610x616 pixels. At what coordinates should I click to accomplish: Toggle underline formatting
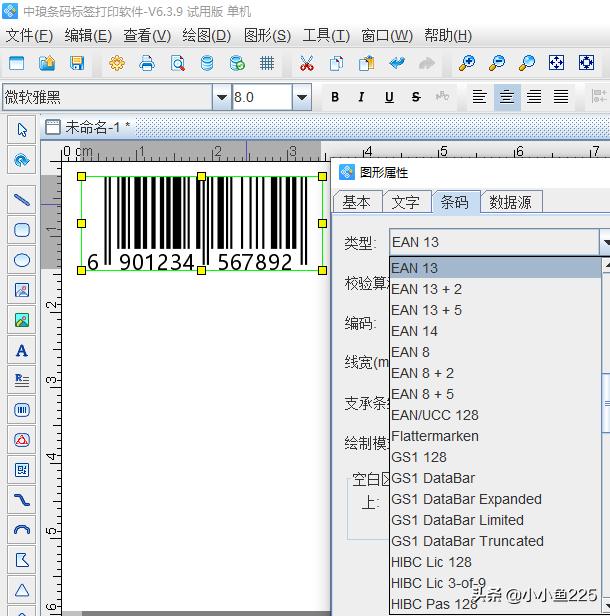coord(389,97)
